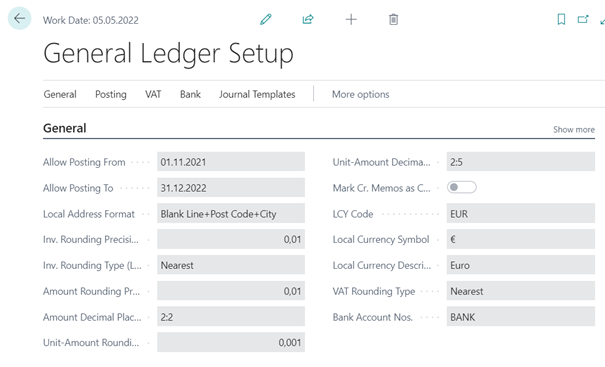Click Show more in General section
Viewport: 605px width, 367px height.
point(574,130)
